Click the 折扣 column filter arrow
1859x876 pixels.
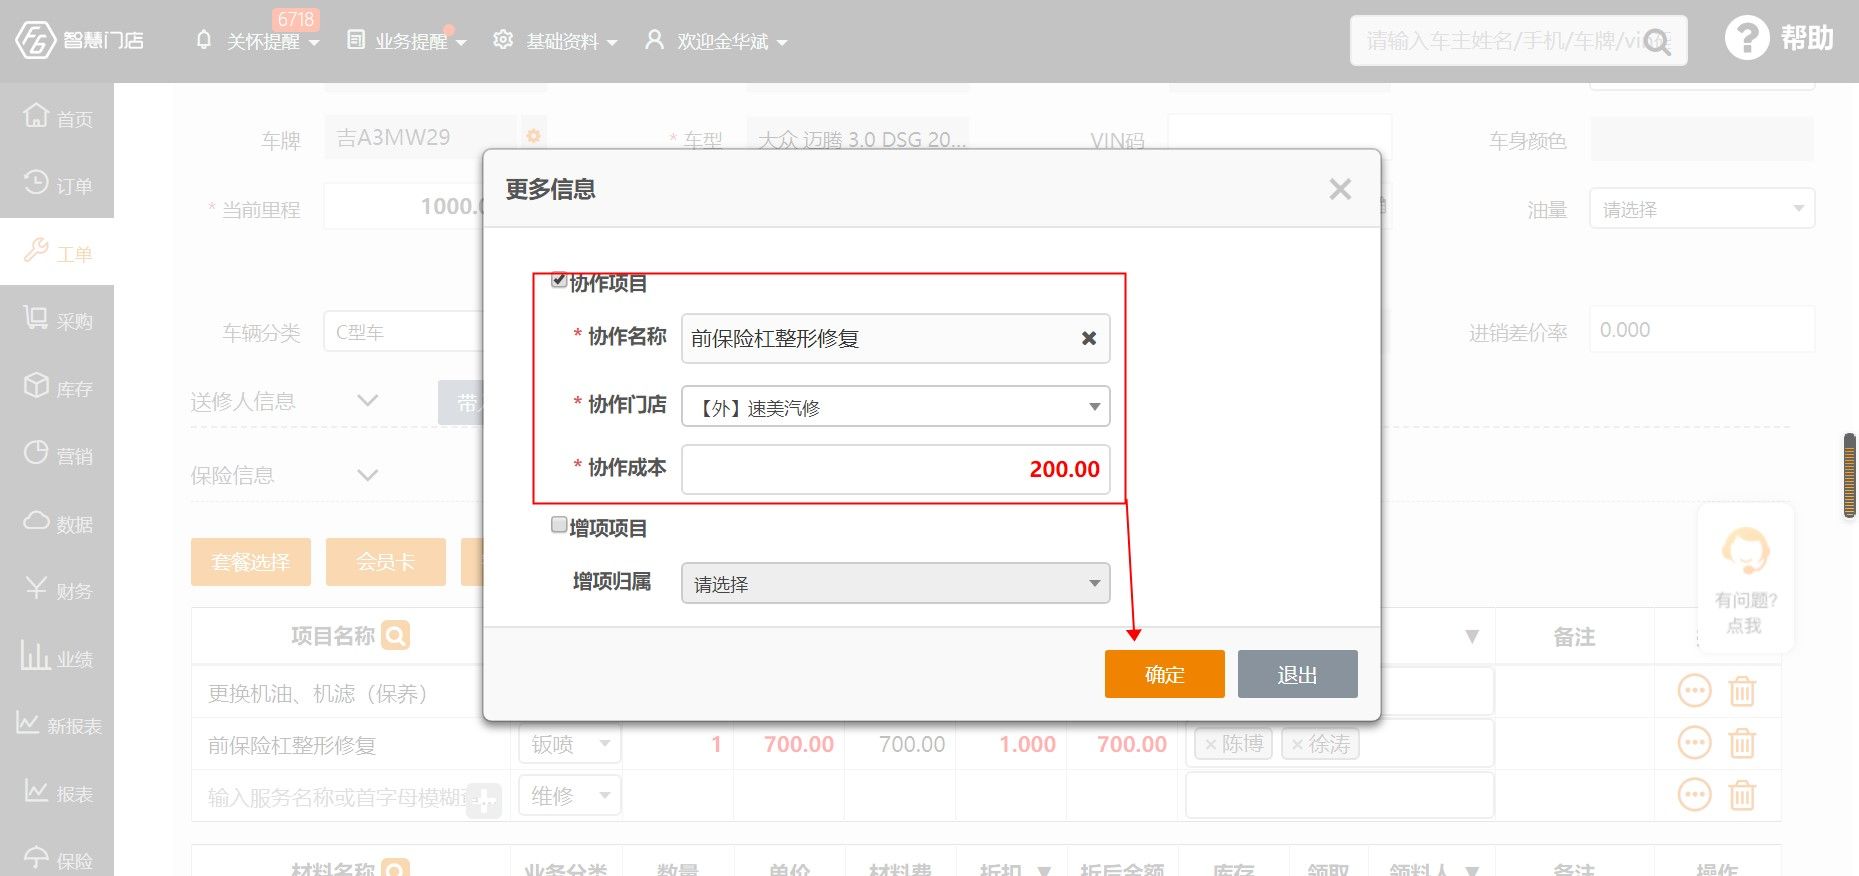1044,869
